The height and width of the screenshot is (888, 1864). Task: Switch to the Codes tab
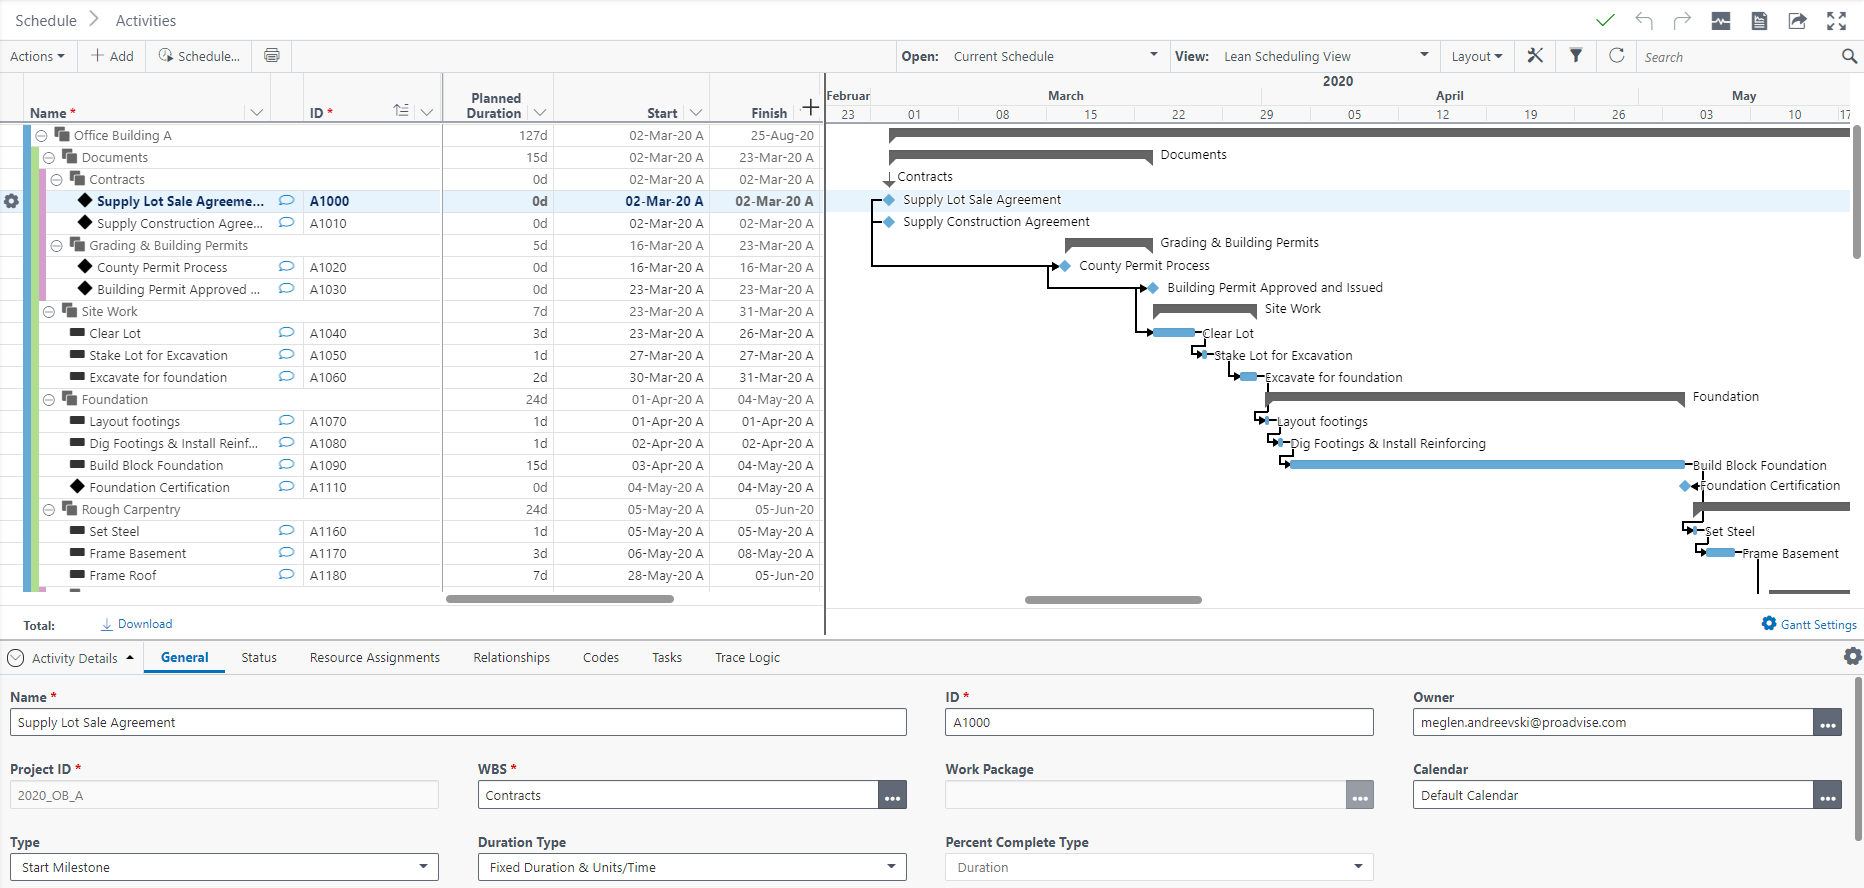click(x=601, y=657)
